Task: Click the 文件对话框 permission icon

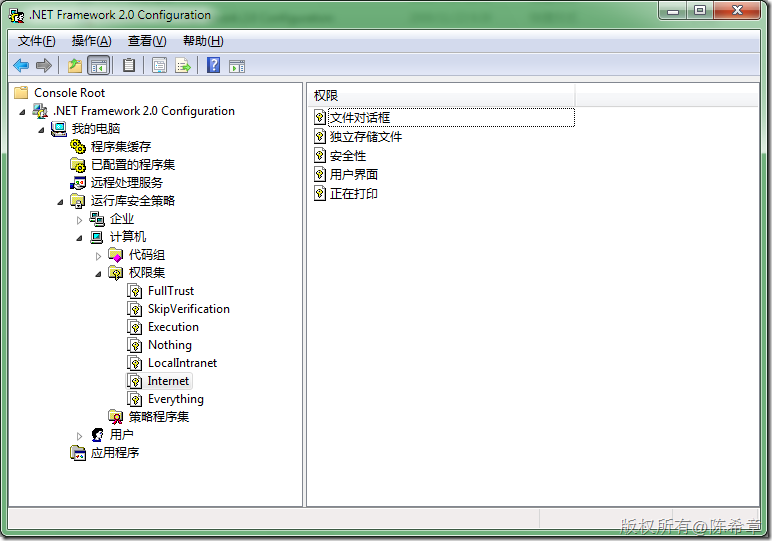Action: [320, 118]
